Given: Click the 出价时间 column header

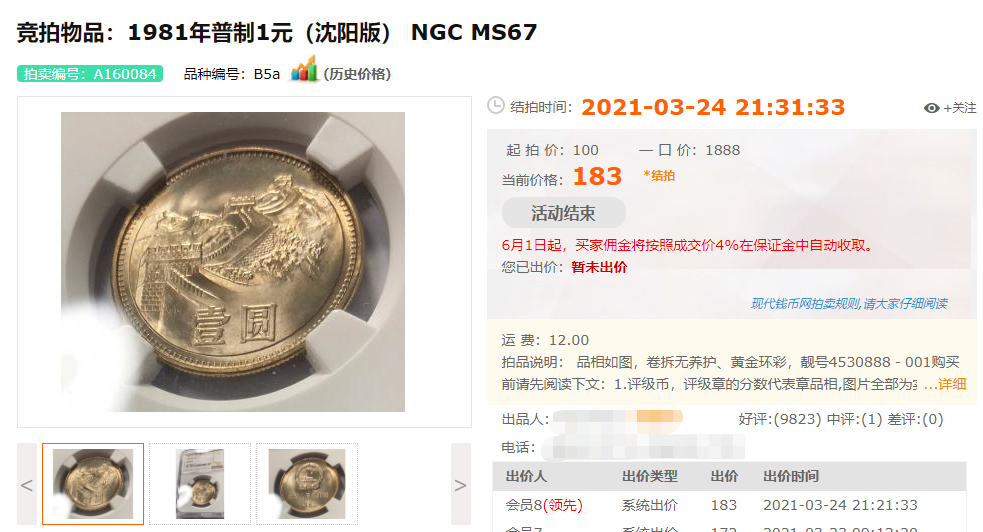Looking at the screenshot, I should pos(791,477).
